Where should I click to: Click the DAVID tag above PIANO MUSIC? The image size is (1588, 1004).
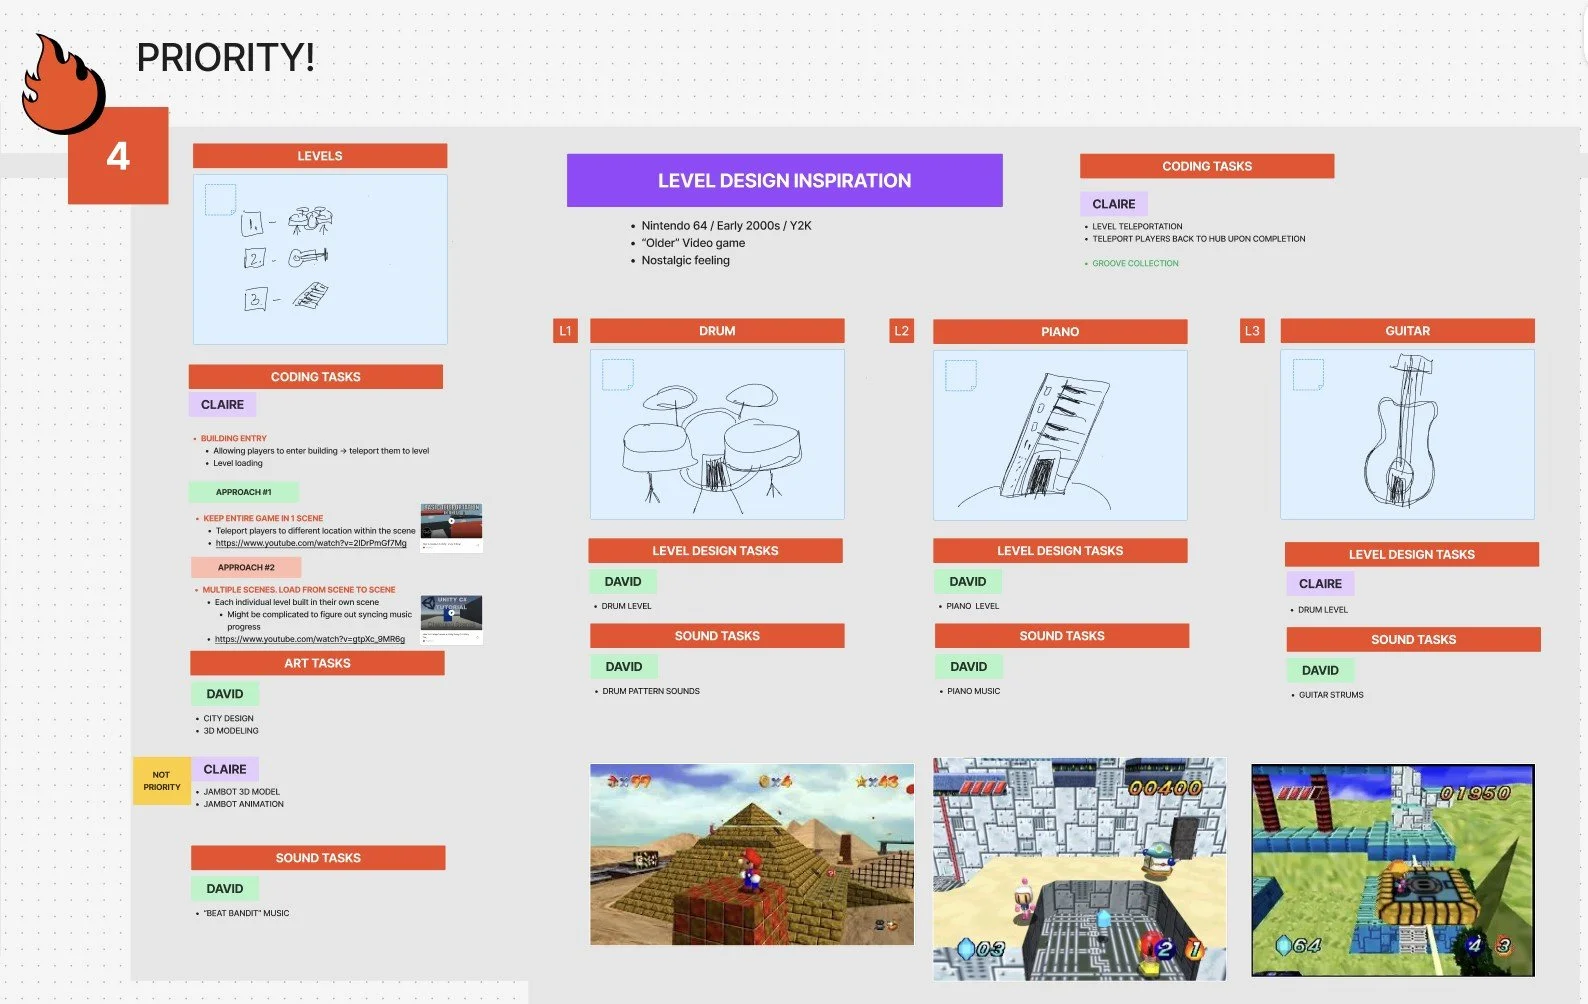969,667
